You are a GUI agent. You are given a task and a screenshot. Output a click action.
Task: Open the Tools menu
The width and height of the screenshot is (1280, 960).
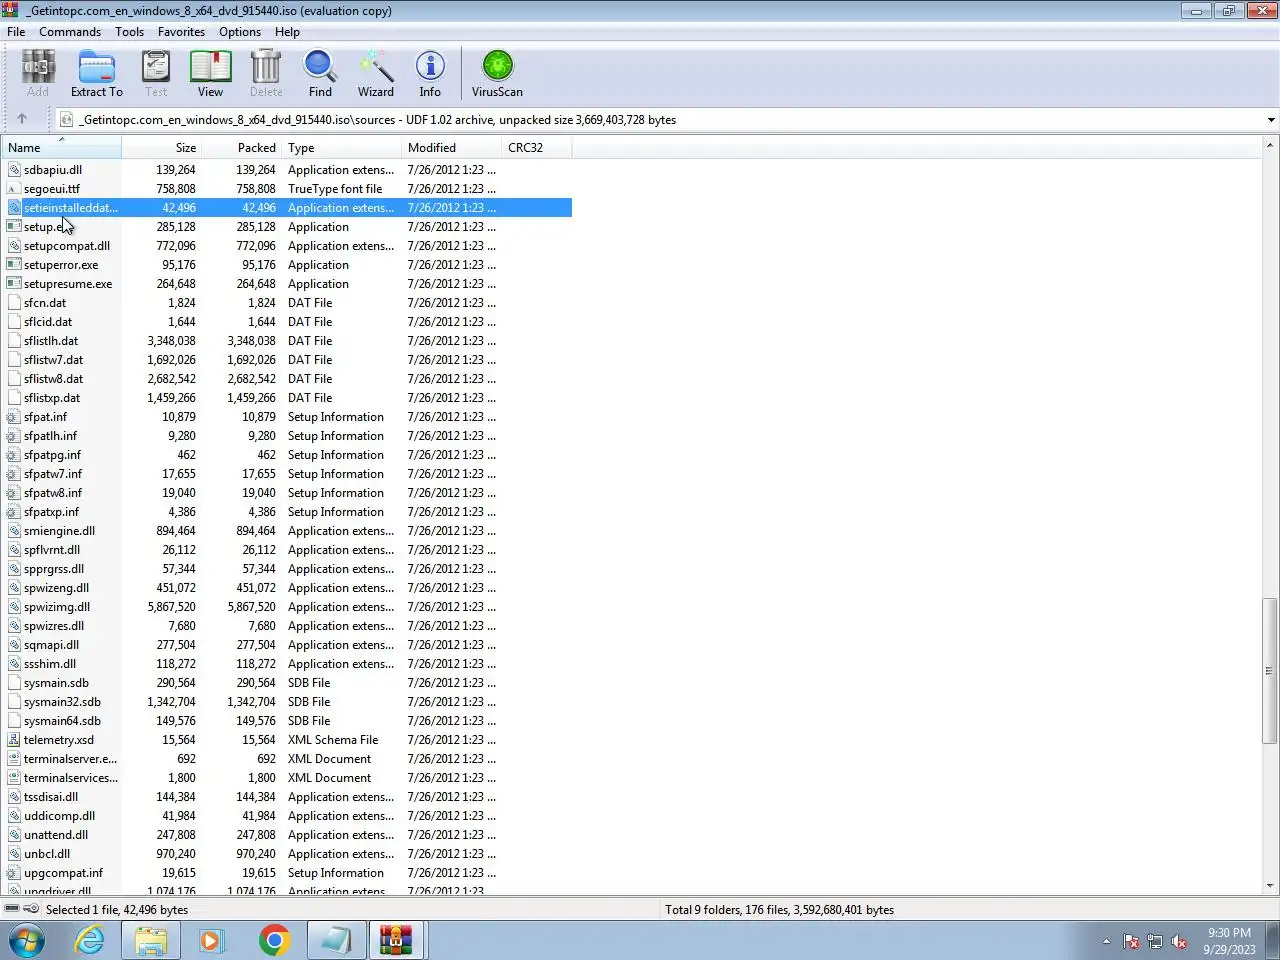coord(129,32)
